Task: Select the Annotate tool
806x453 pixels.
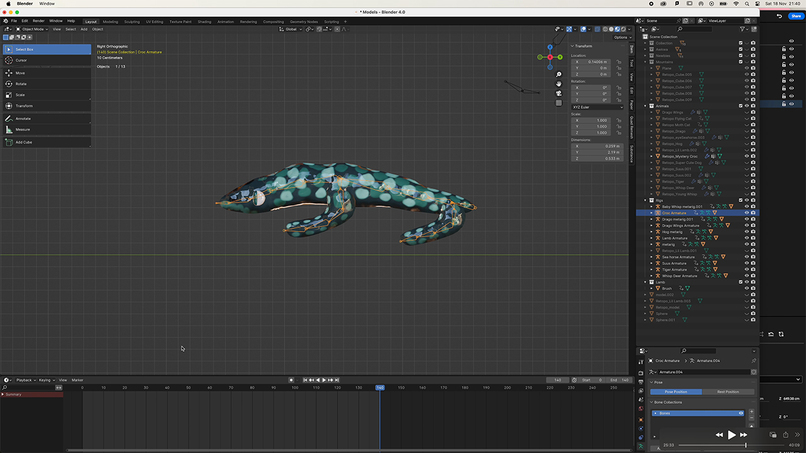Action: tap(23, 118)
